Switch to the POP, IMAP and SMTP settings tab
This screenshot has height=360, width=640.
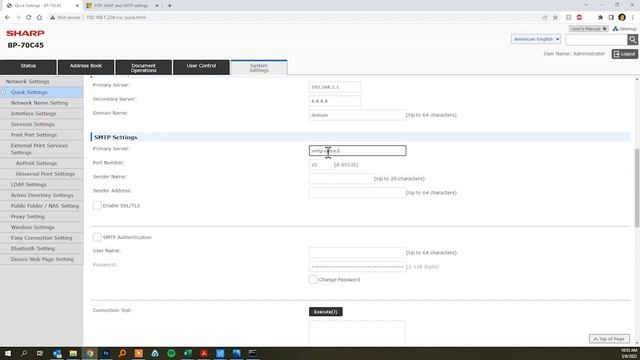click(x=121, y=6)
